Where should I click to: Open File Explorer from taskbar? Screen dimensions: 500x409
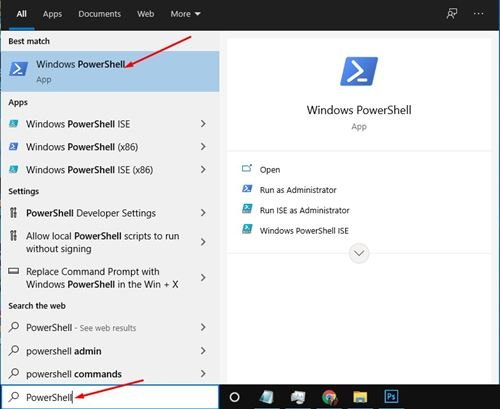[360, 397]
